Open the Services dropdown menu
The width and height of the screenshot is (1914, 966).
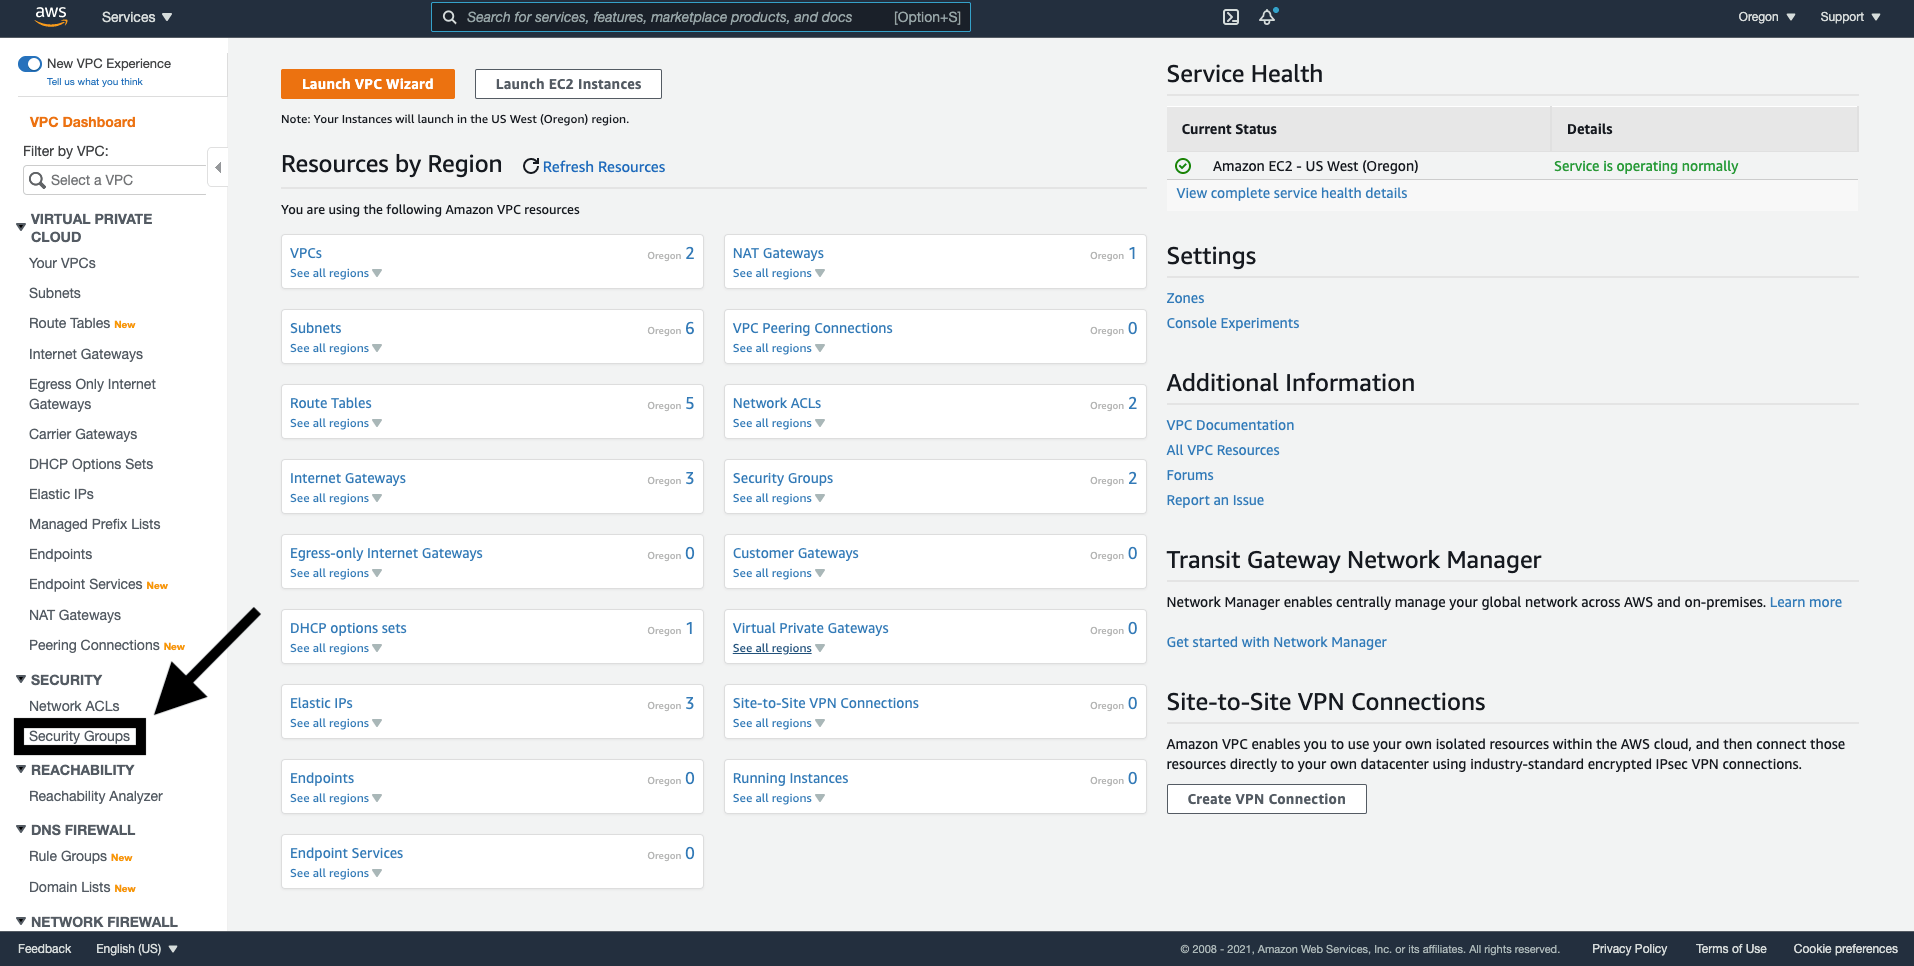coord(137,17)
